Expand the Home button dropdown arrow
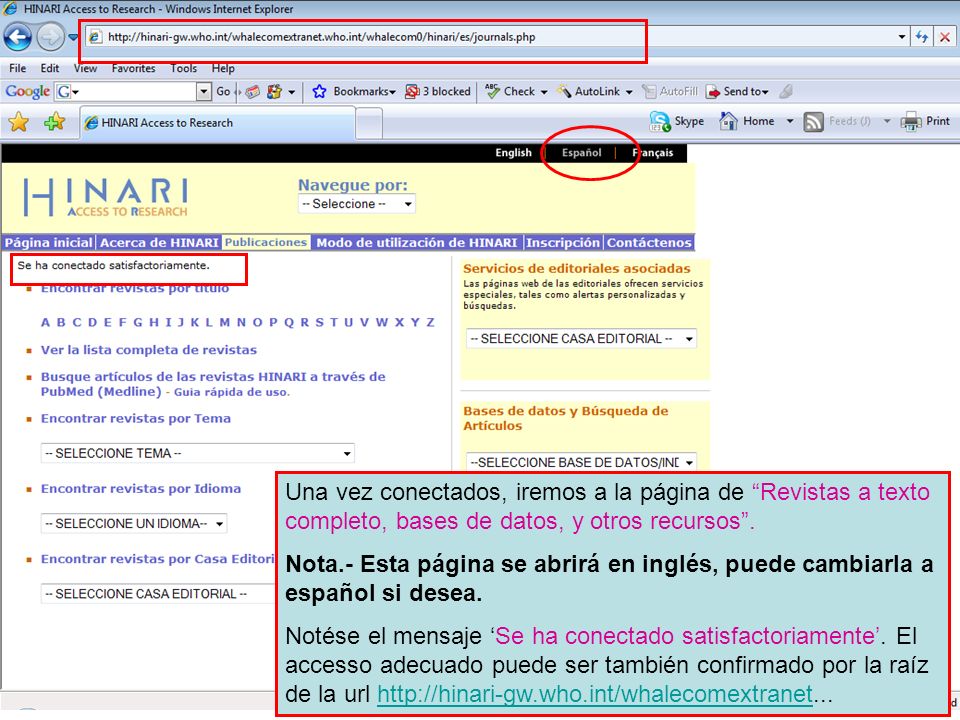 (x=790, y=121)
